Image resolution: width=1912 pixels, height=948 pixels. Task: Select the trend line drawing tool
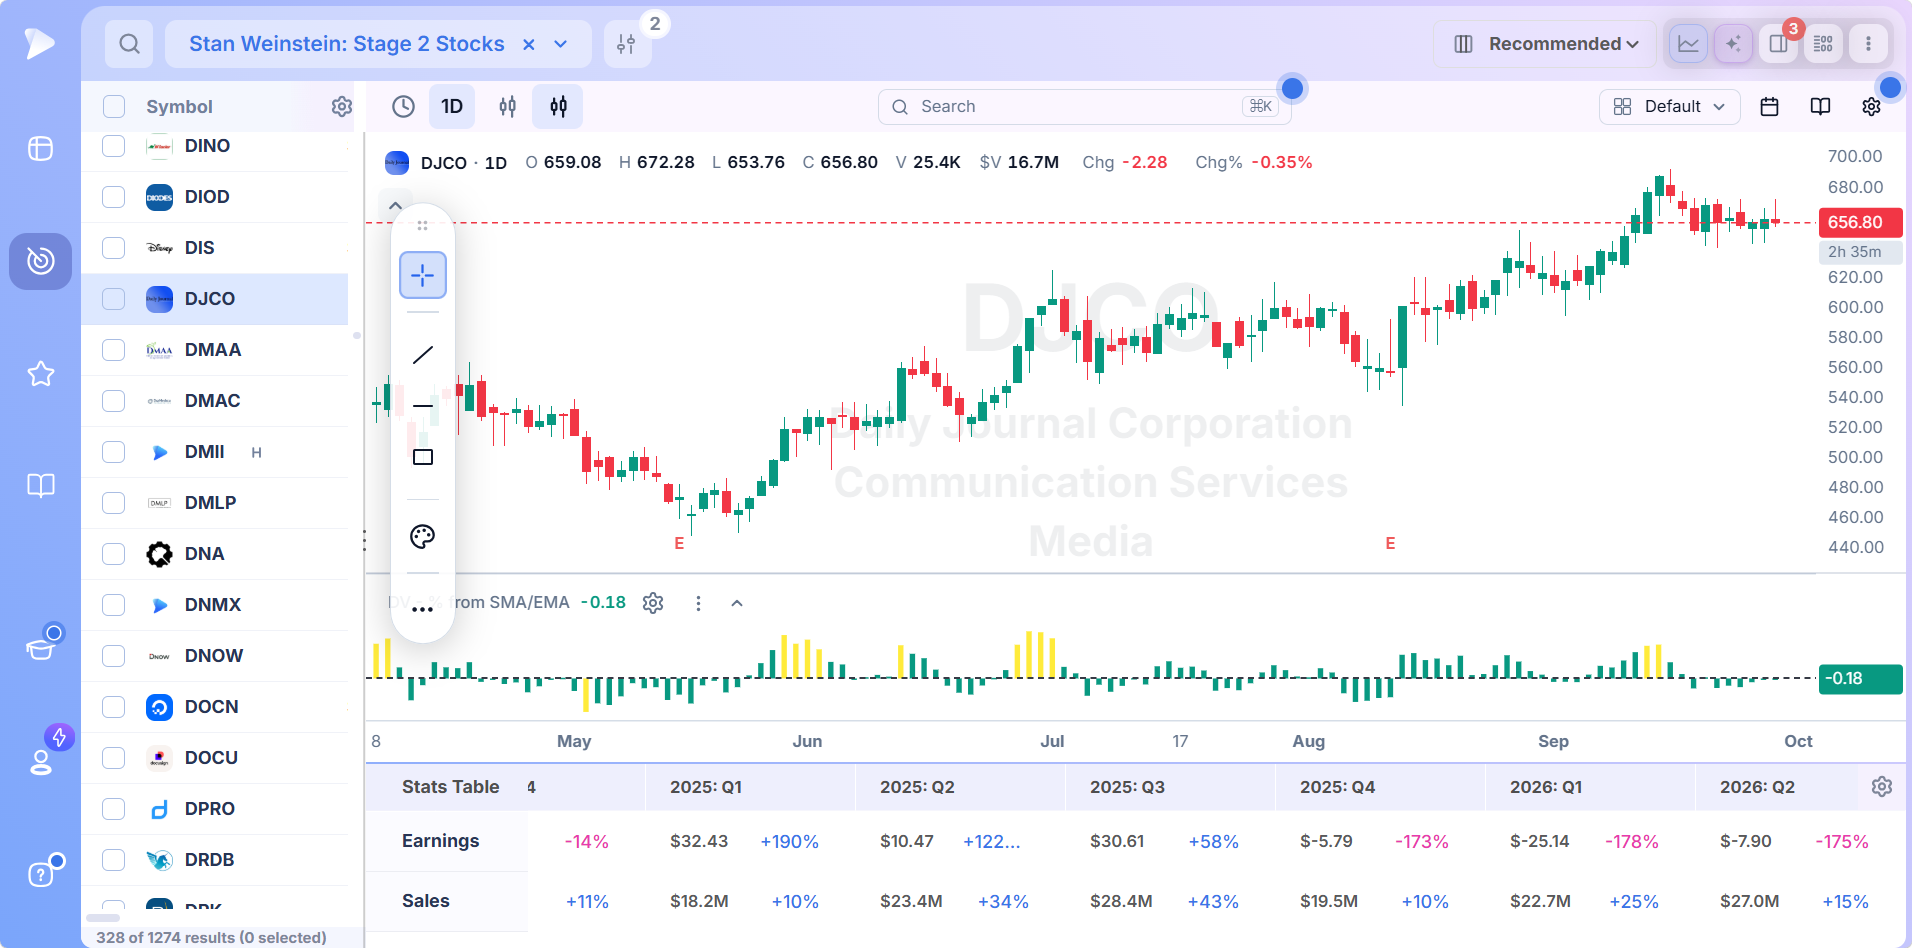coord(423,354)
